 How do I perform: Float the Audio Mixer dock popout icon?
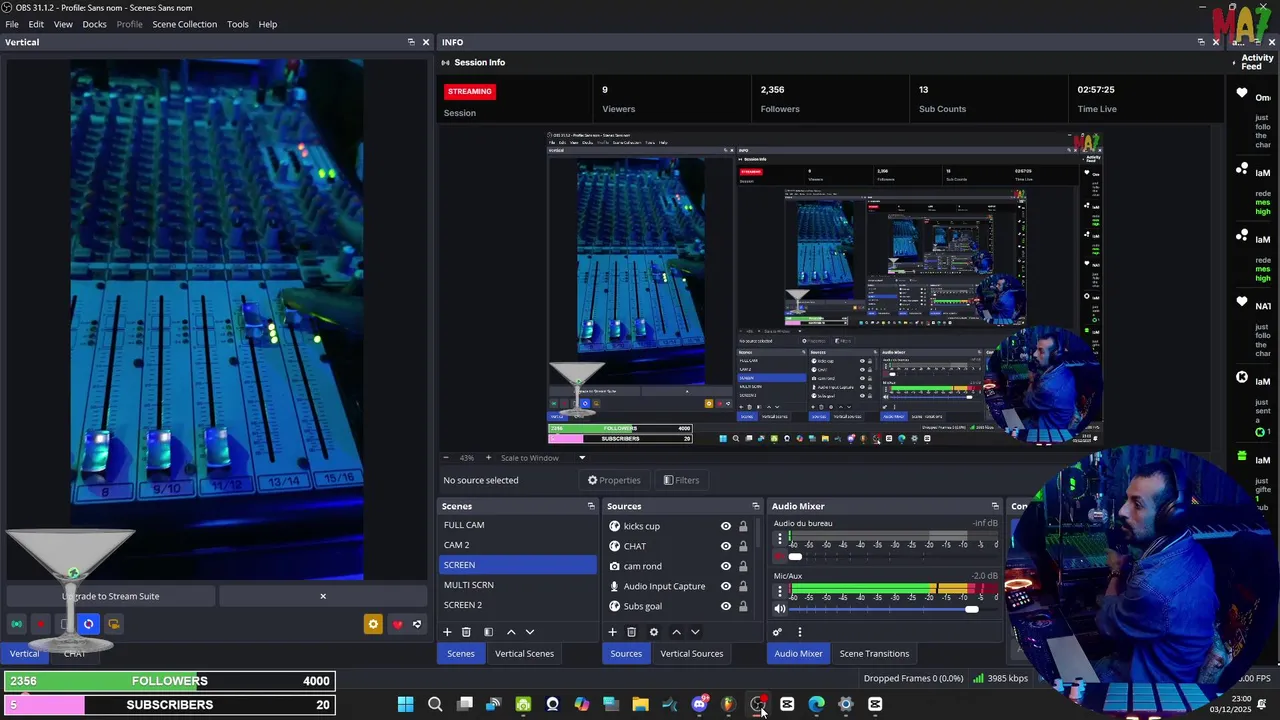[x=995, y=506]
